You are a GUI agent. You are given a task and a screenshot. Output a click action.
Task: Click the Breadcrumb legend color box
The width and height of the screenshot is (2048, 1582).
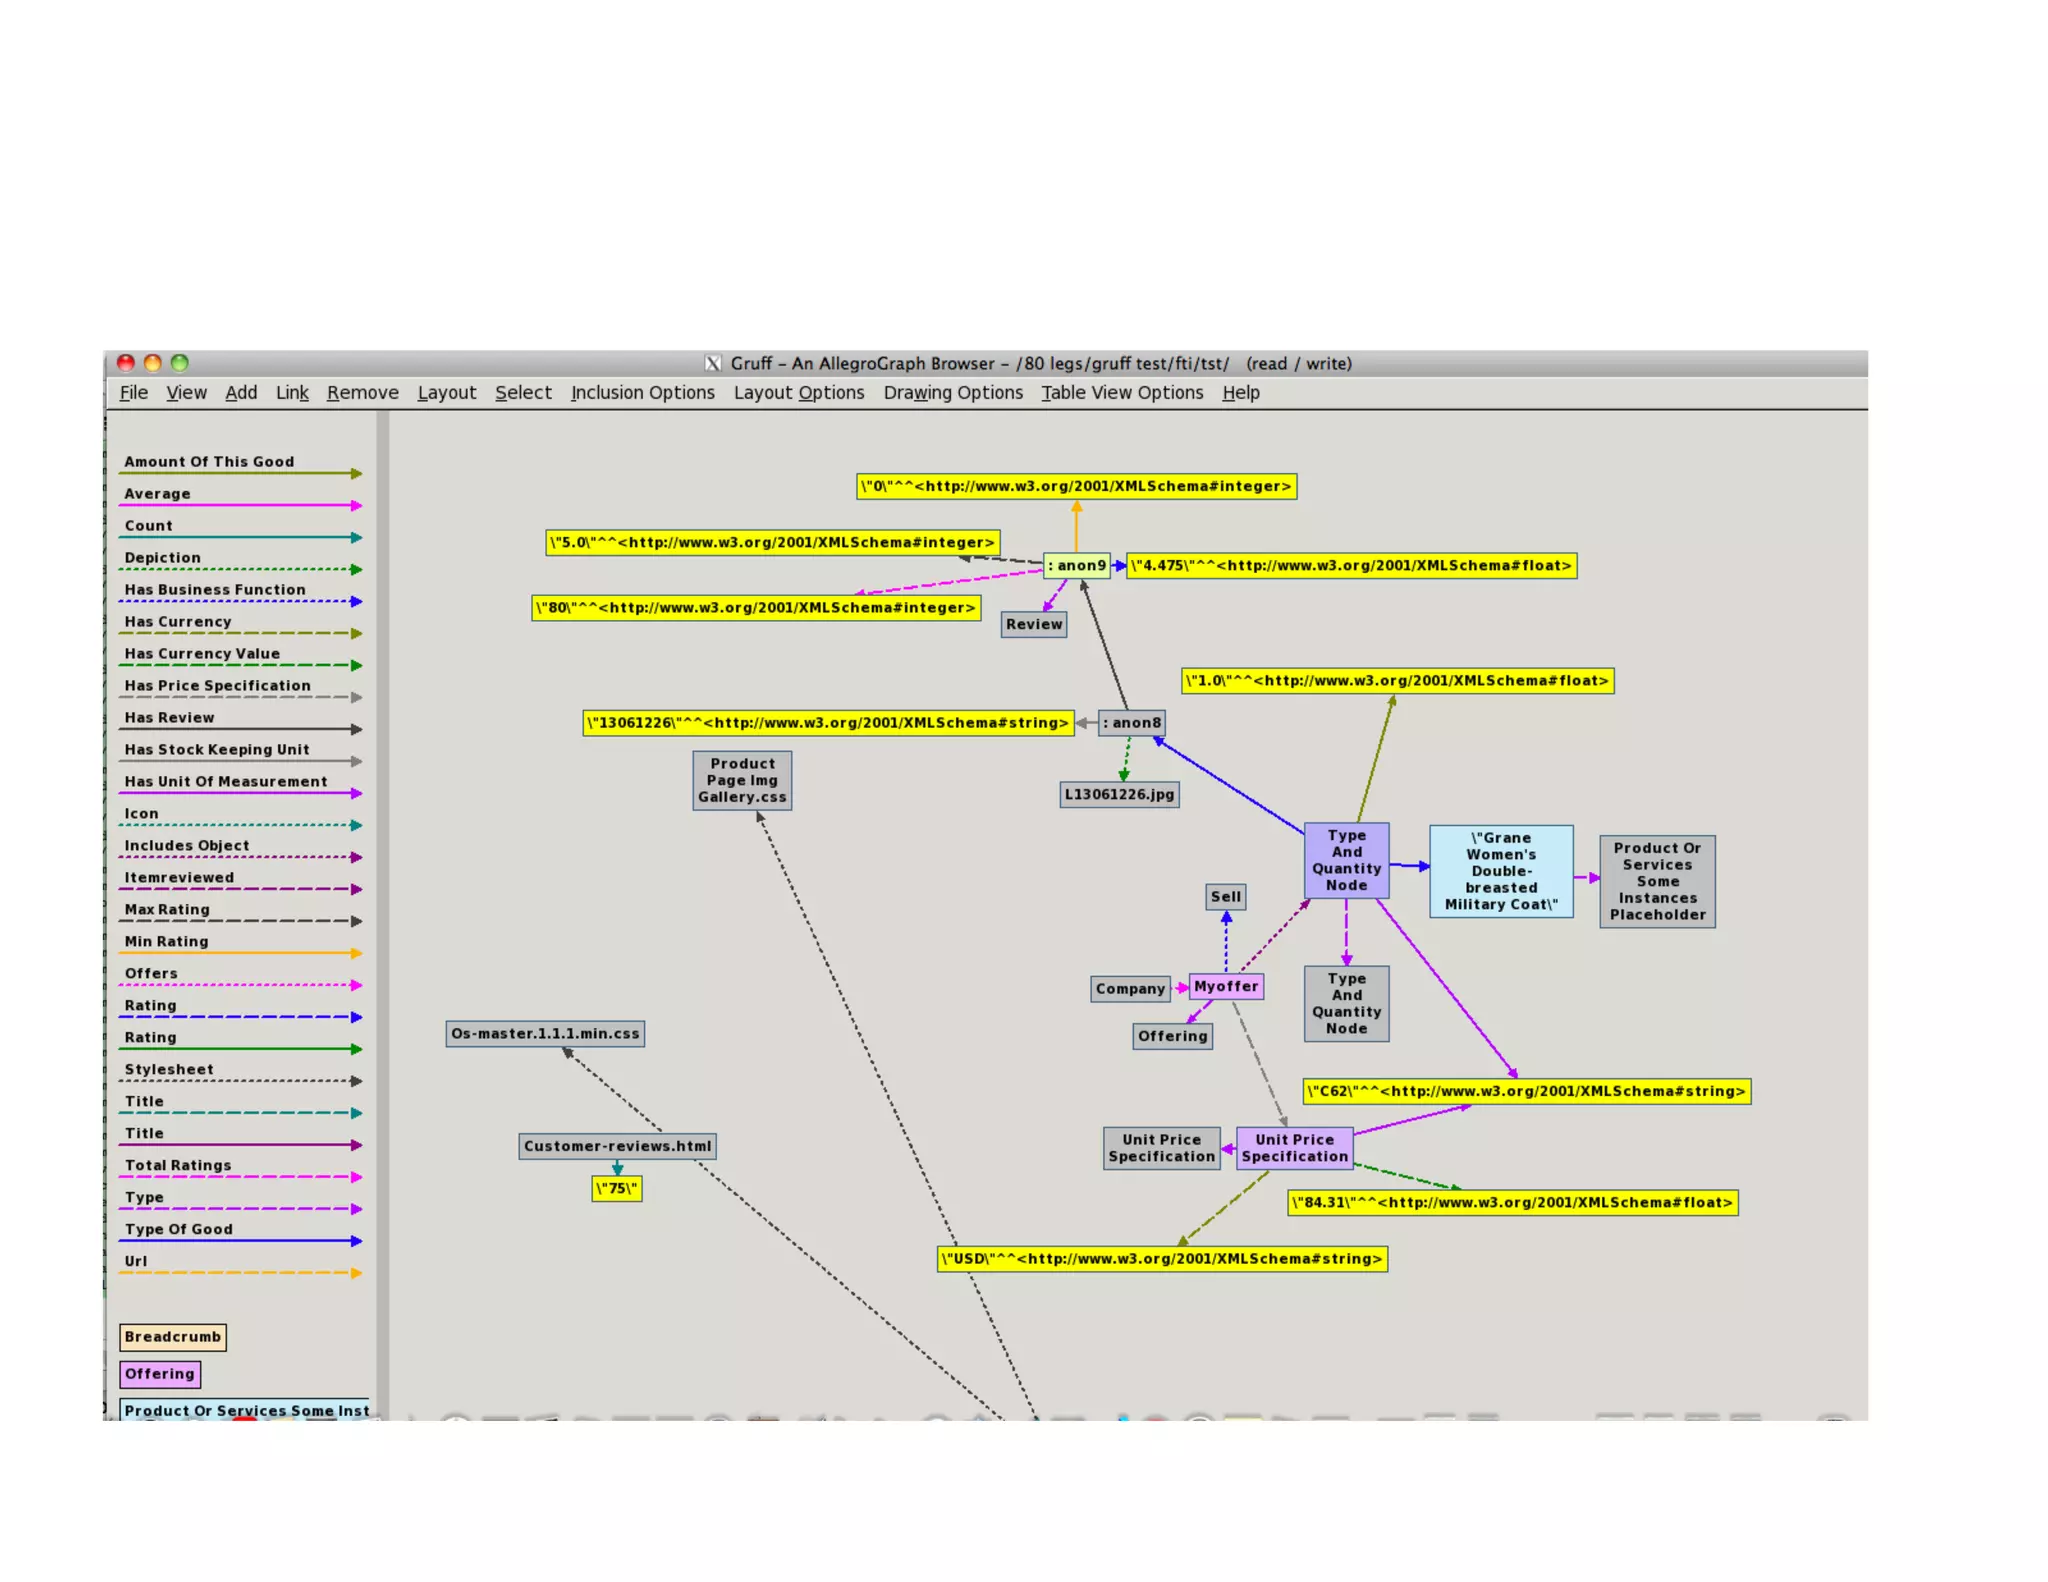[x=172, y=1337]
